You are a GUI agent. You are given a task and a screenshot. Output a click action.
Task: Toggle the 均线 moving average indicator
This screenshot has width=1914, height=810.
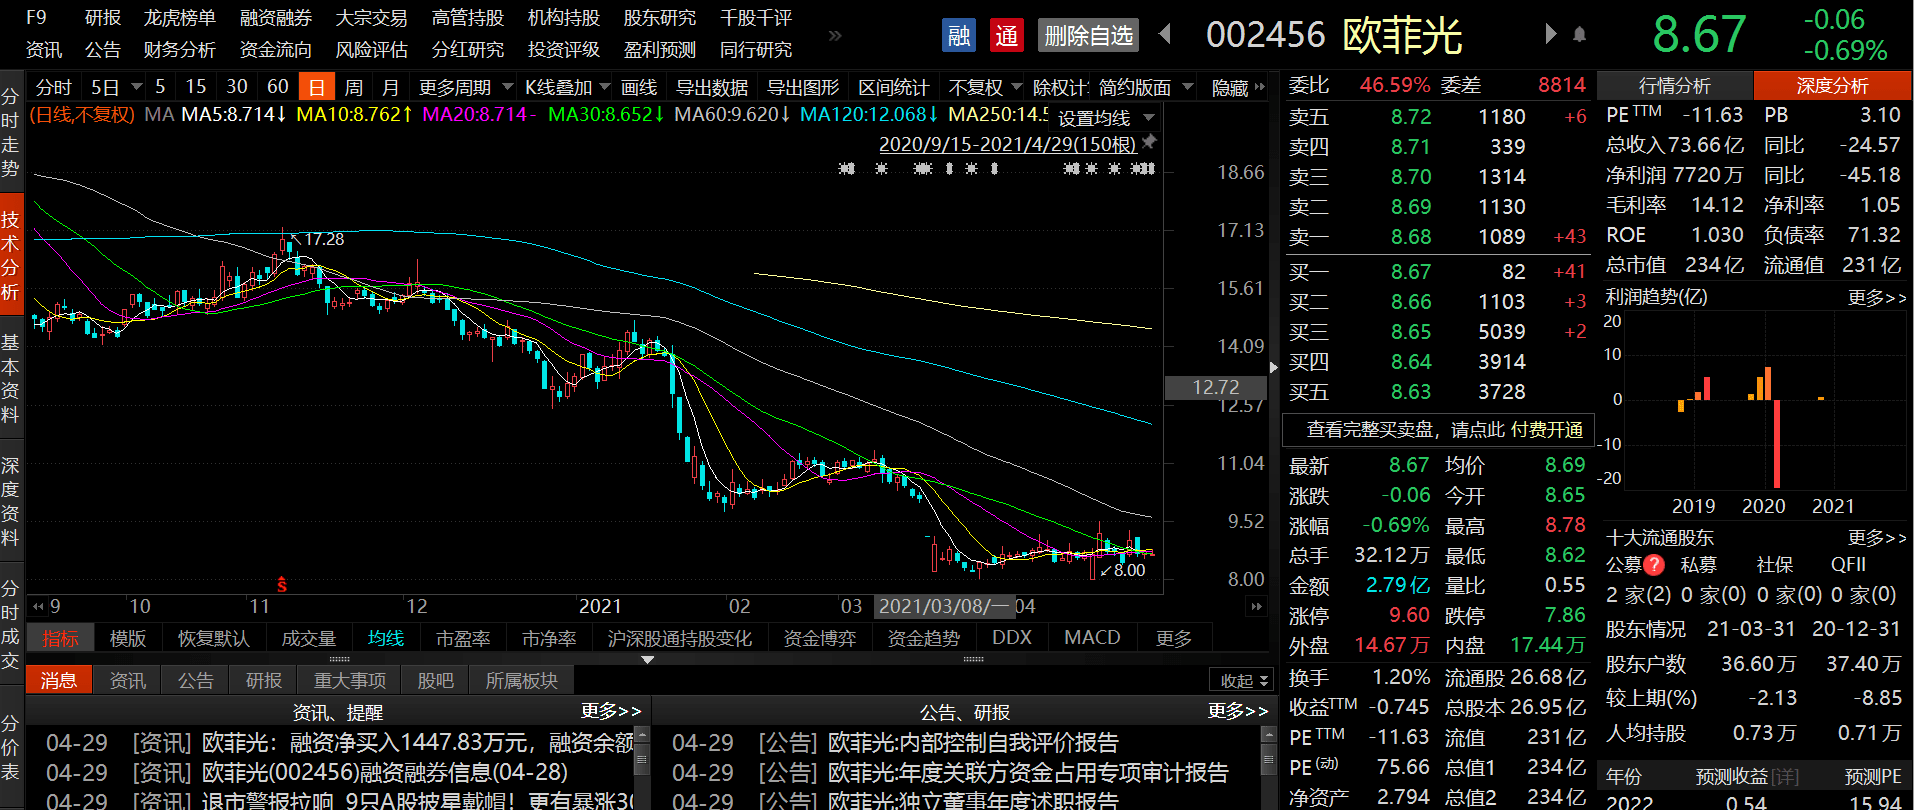coord(386,638)
